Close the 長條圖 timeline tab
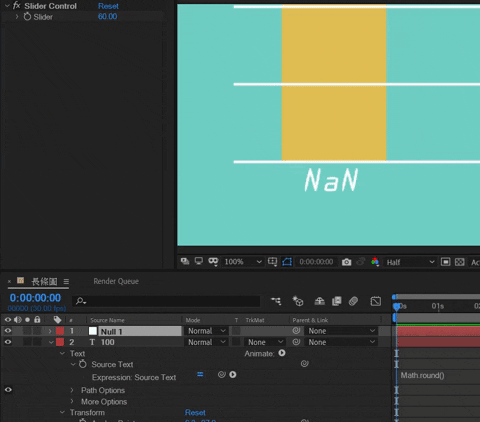This screenshot has width=480, height=422. pyautogui.click(x=9, y=282)
